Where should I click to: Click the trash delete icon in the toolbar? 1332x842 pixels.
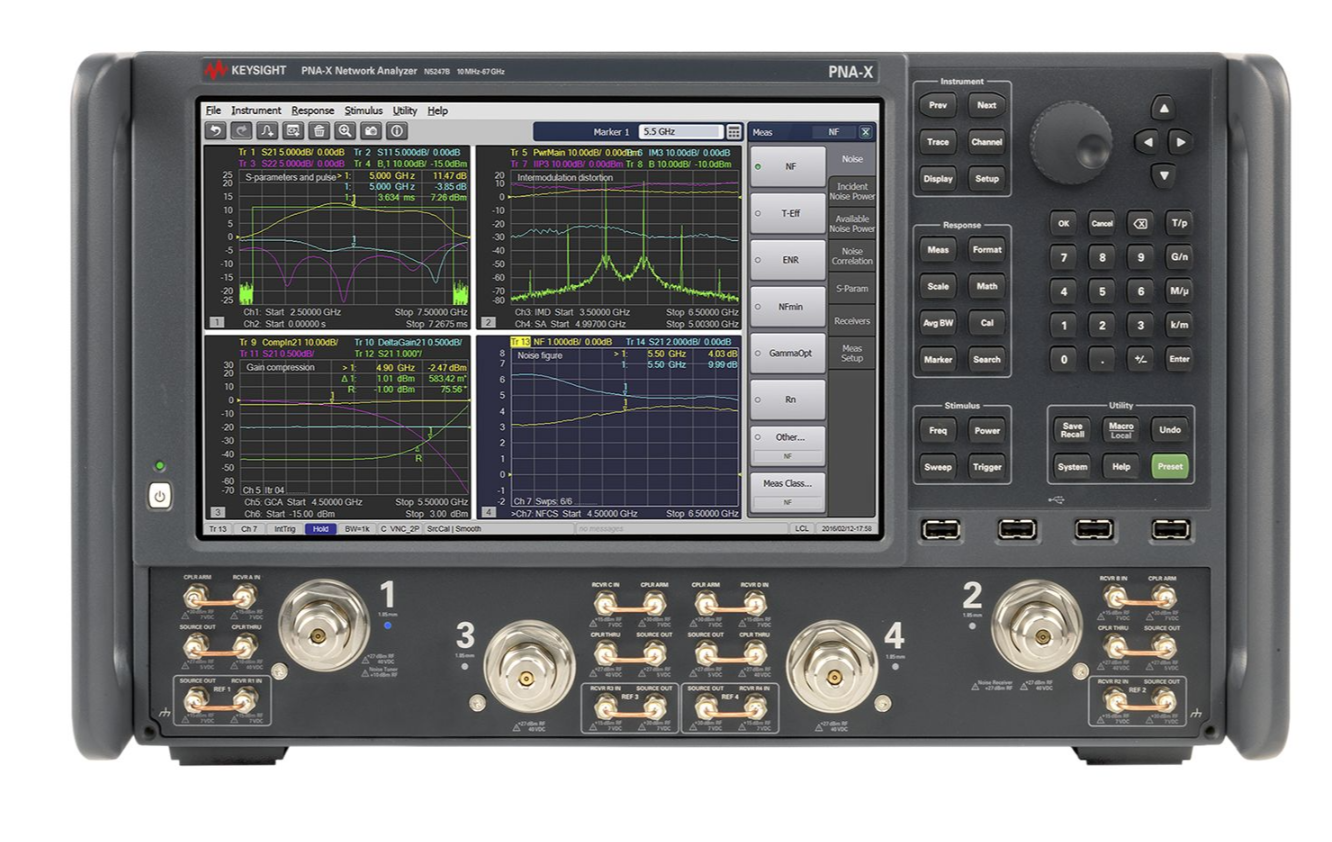coord(319,131)
